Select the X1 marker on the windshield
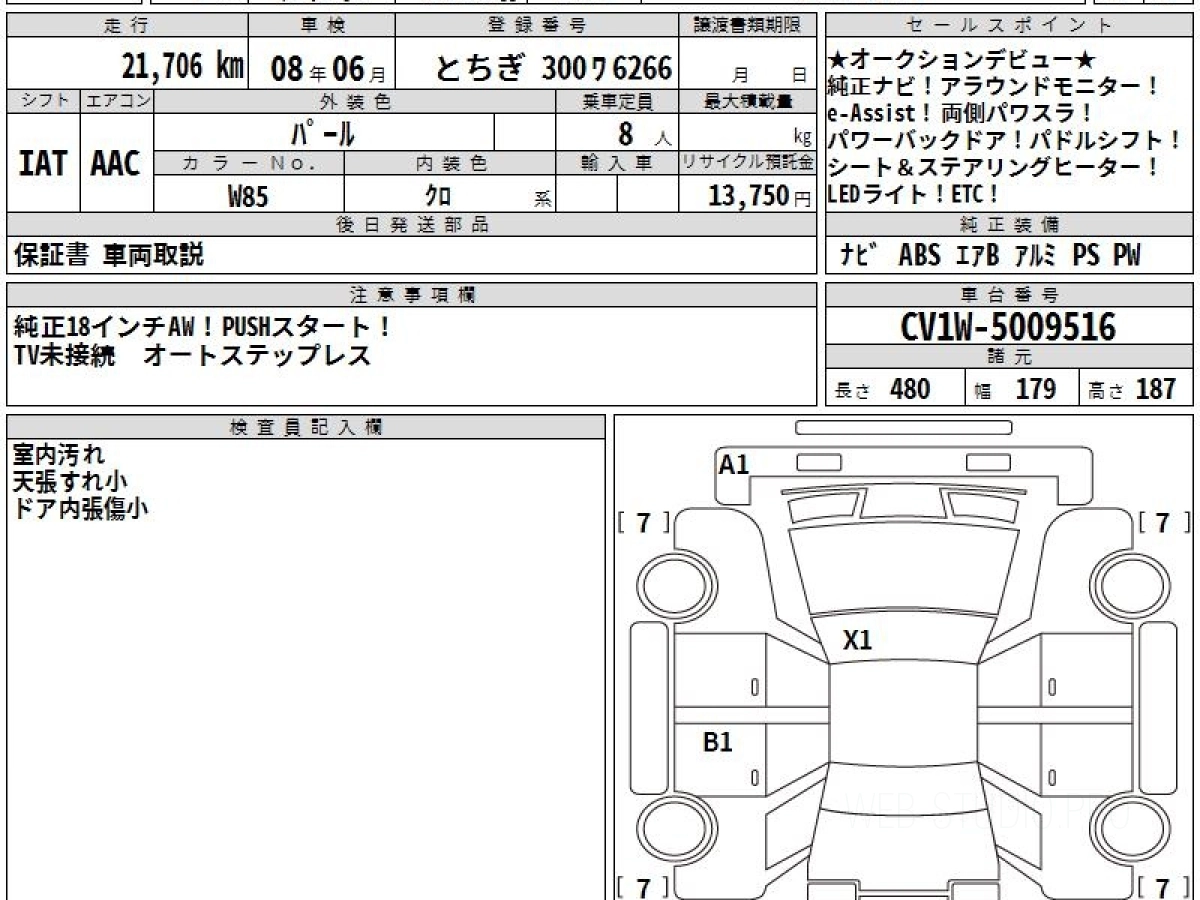This screenshot has height=900, width=1200. pos(857,640)
